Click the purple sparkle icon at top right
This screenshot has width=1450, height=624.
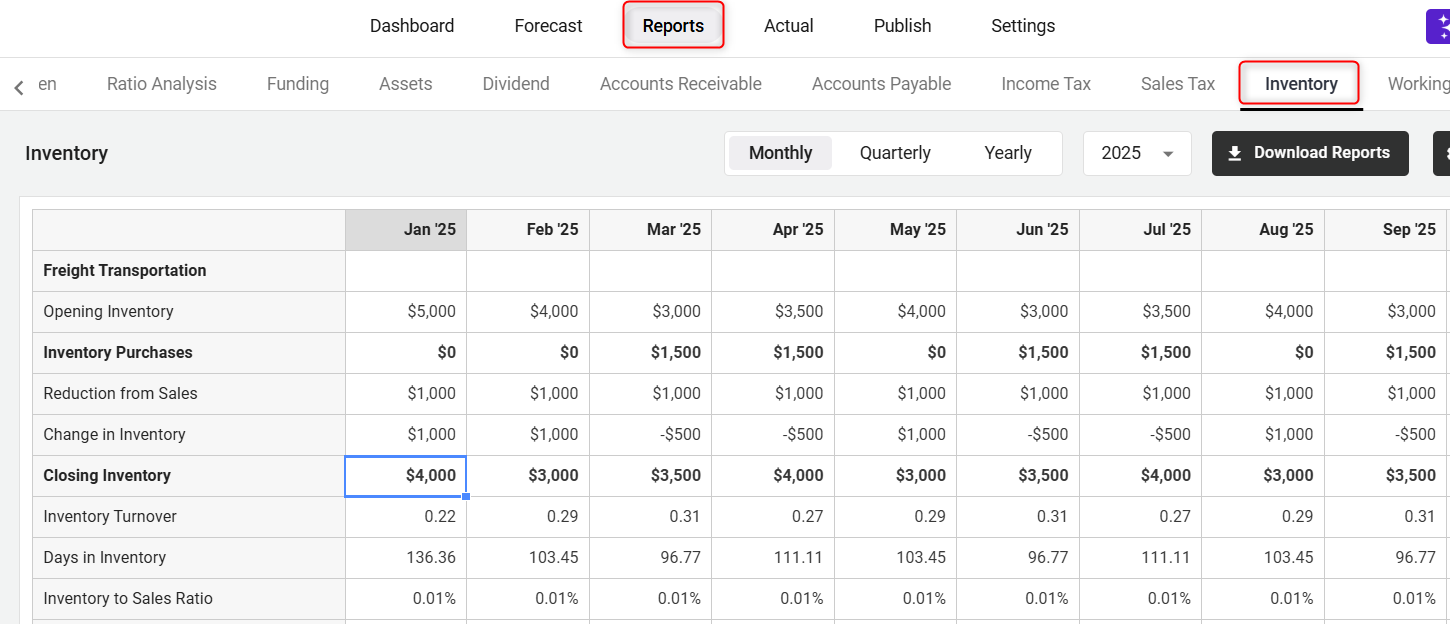[x=1438, y=27]
